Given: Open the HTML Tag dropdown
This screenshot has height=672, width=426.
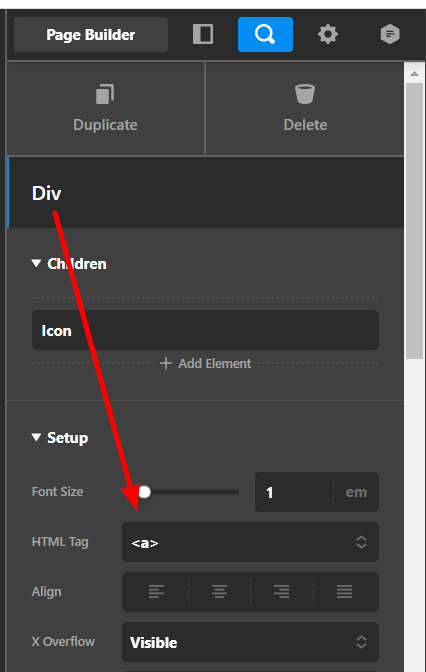Looking at the screenshot, I should pyautogui.click(x=250, y=542).
